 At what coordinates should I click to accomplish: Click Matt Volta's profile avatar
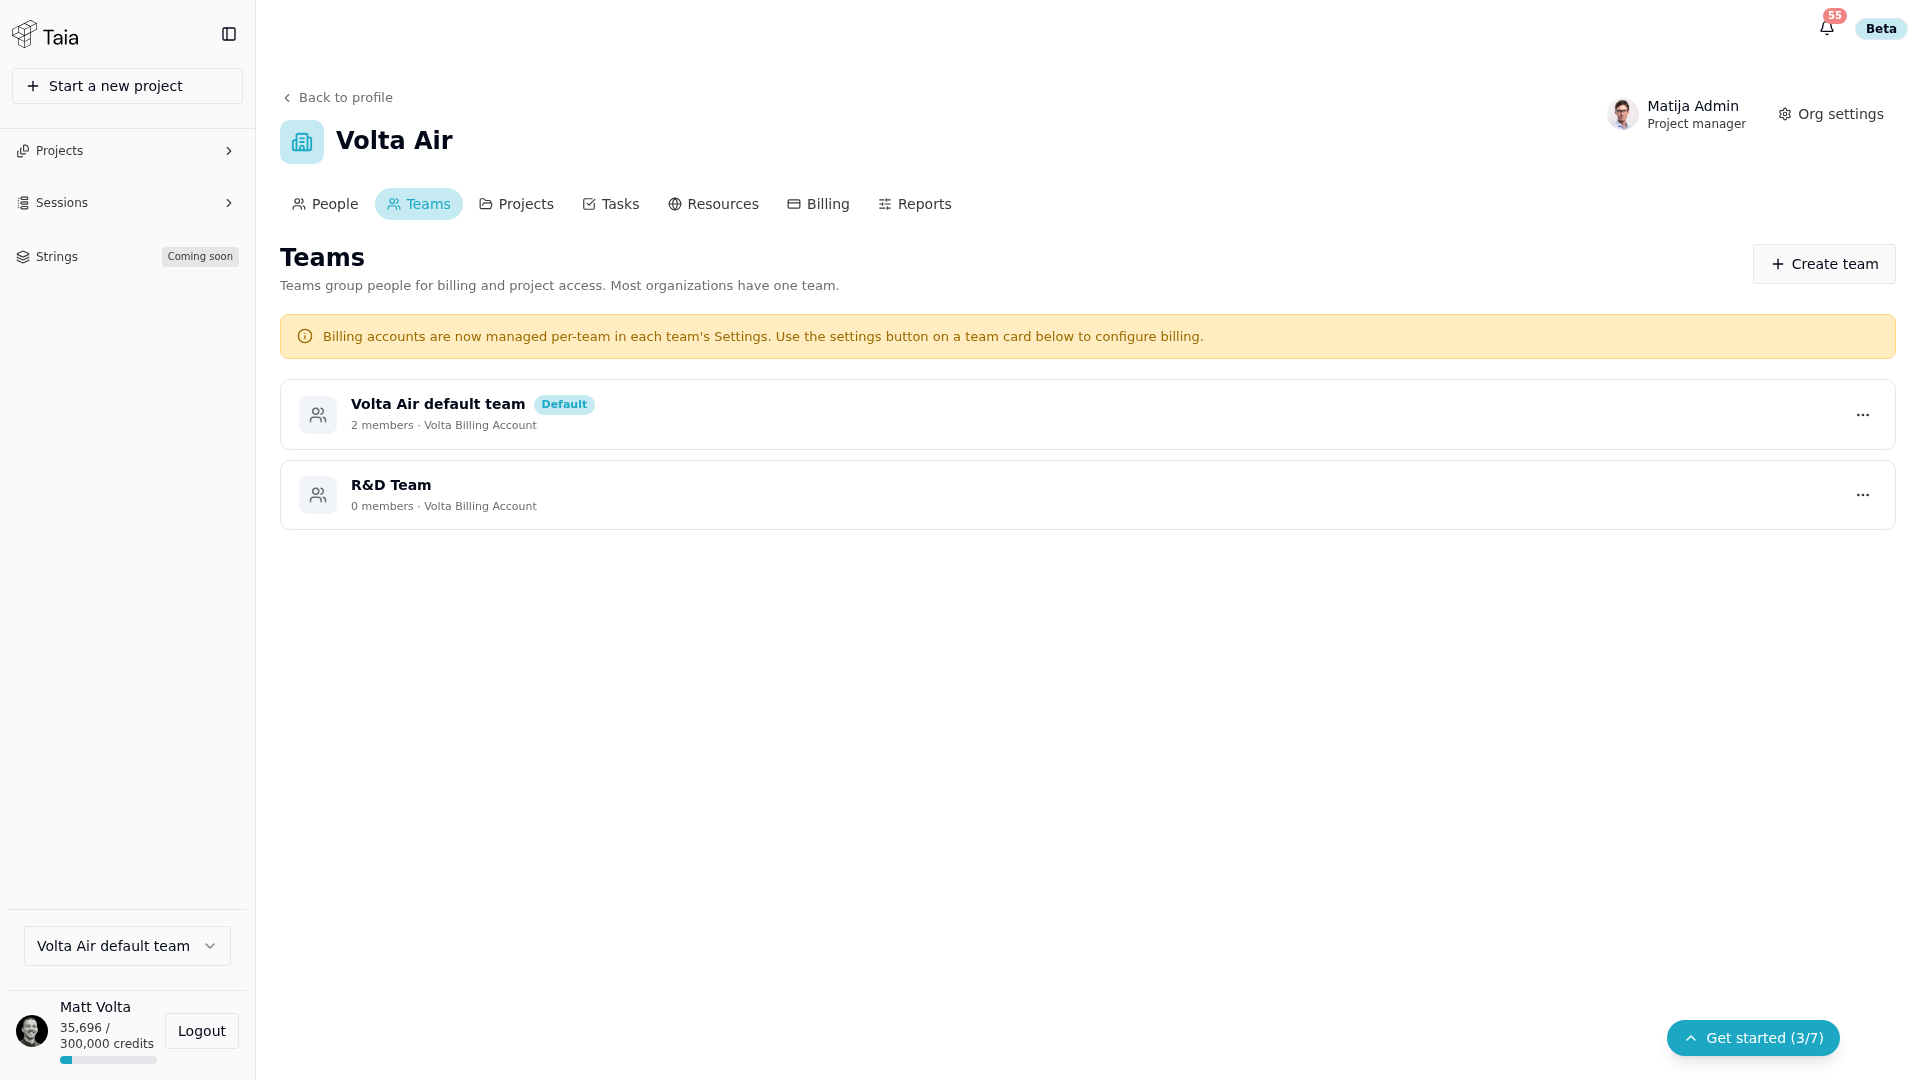pyautogui.click(x=32, y=1031)
